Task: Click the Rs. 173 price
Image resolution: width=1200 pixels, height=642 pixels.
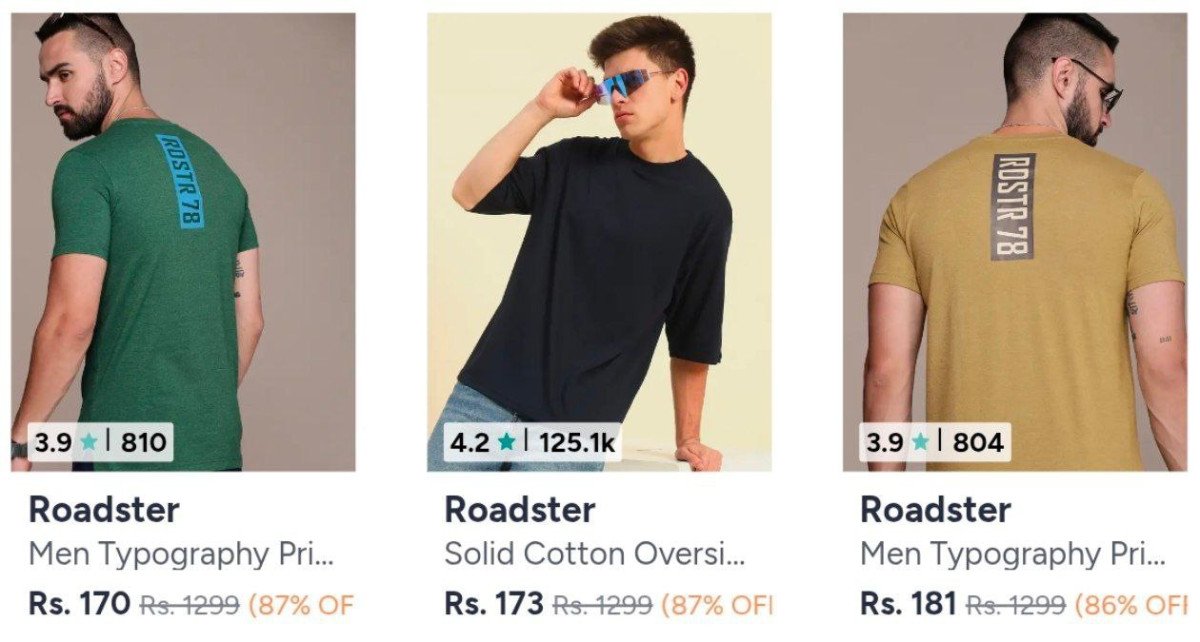Action: pos(494,604)
